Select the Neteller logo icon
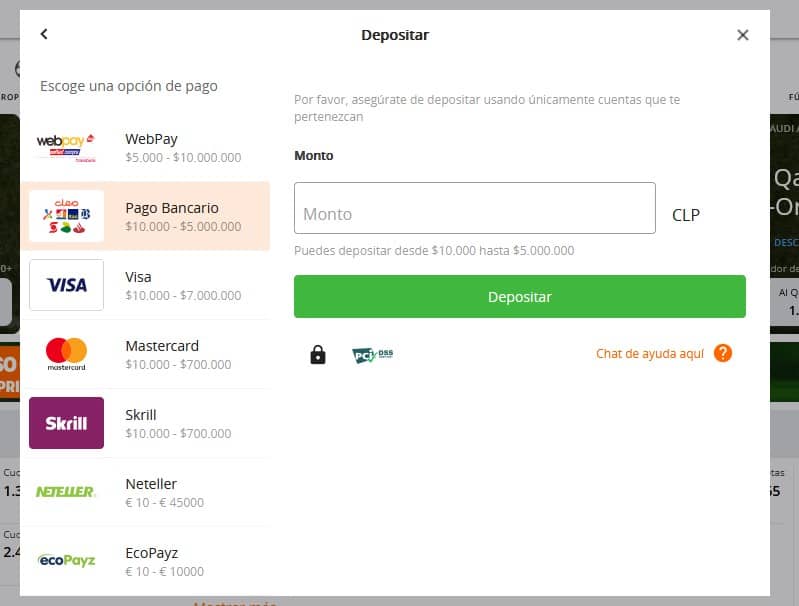Image resolution: width=799 pixels, height=606 pixels. click(66, 492)
